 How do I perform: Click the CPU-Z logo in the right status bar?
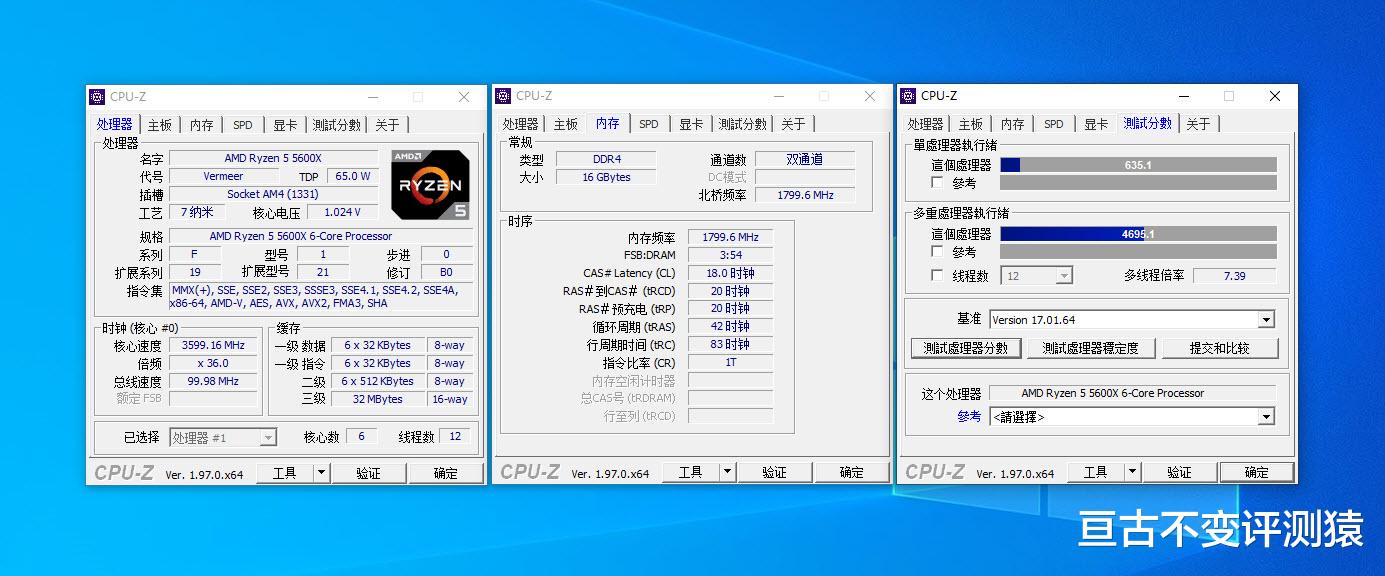click(x=938, y=471)
